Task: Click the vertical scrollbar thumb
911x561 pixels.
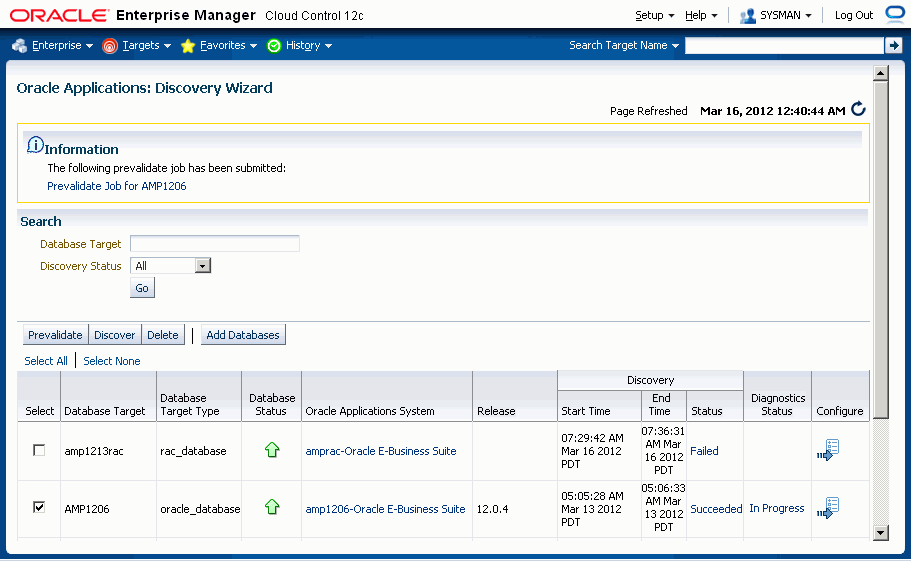Action: (881, 250)
